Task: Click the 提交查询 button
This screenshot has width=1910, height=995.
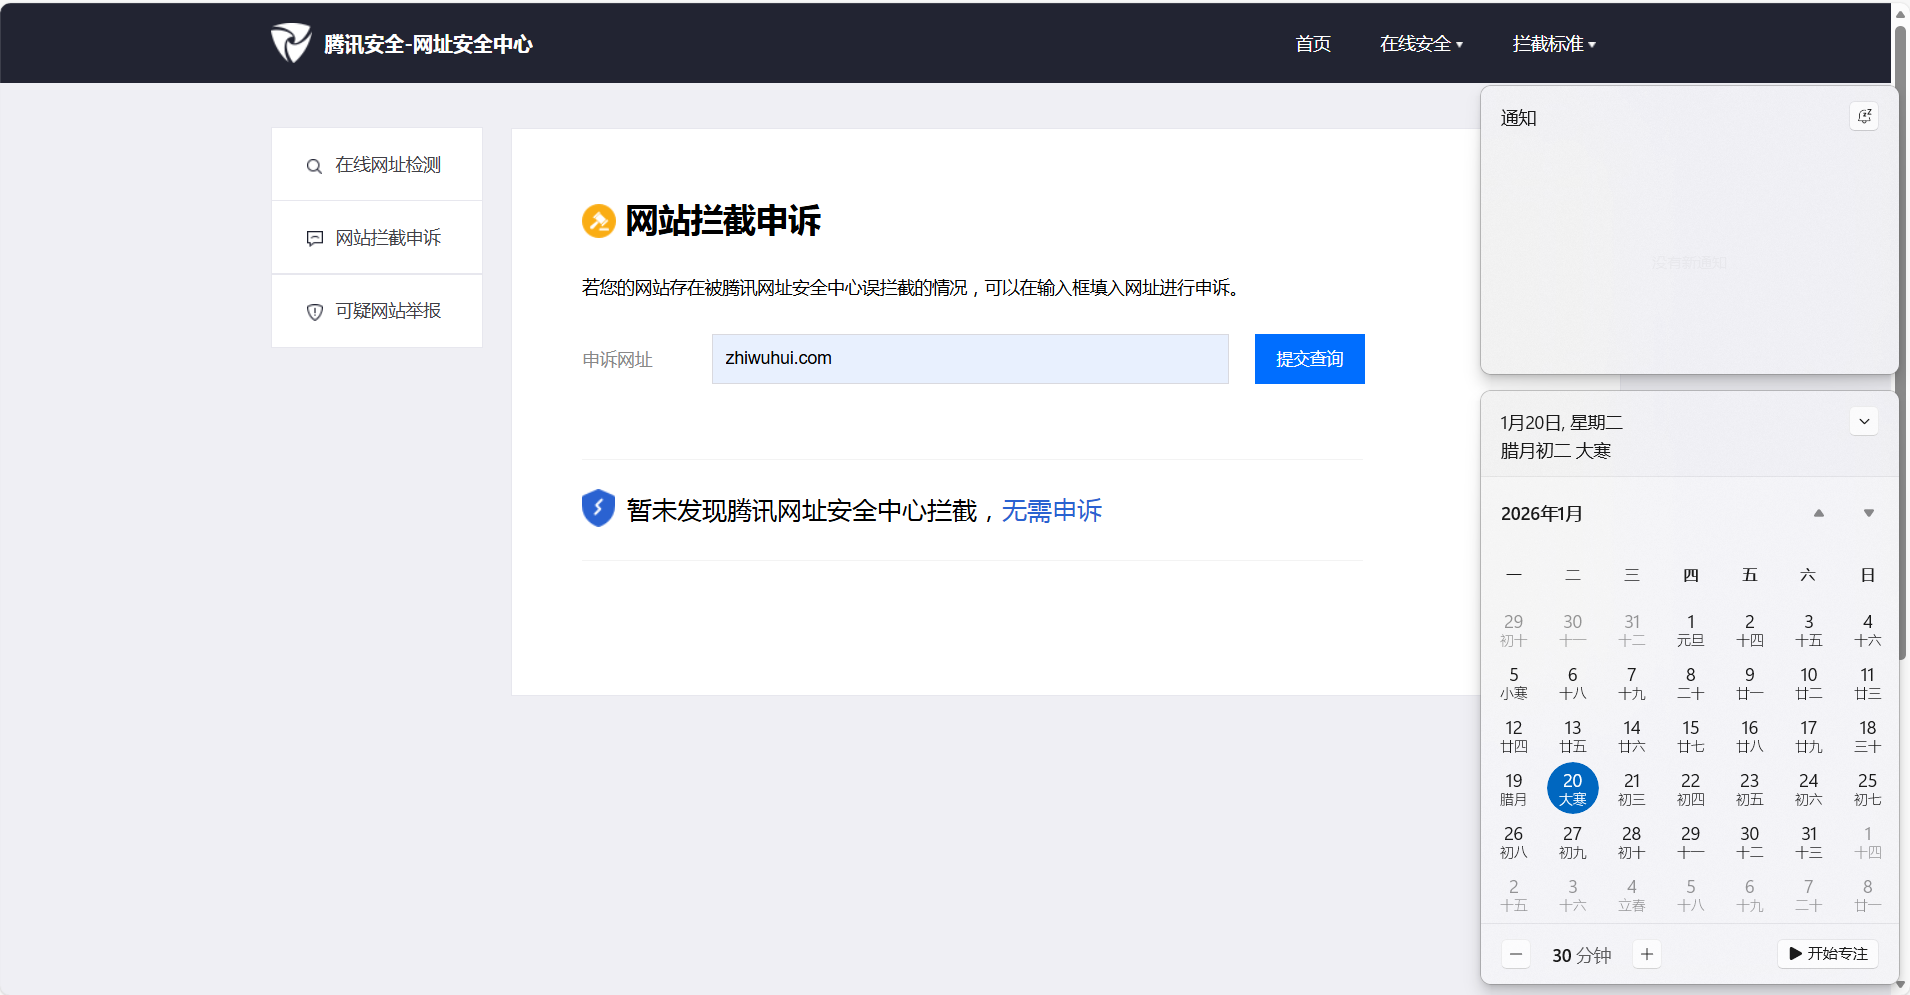Action: (1310, 359)
